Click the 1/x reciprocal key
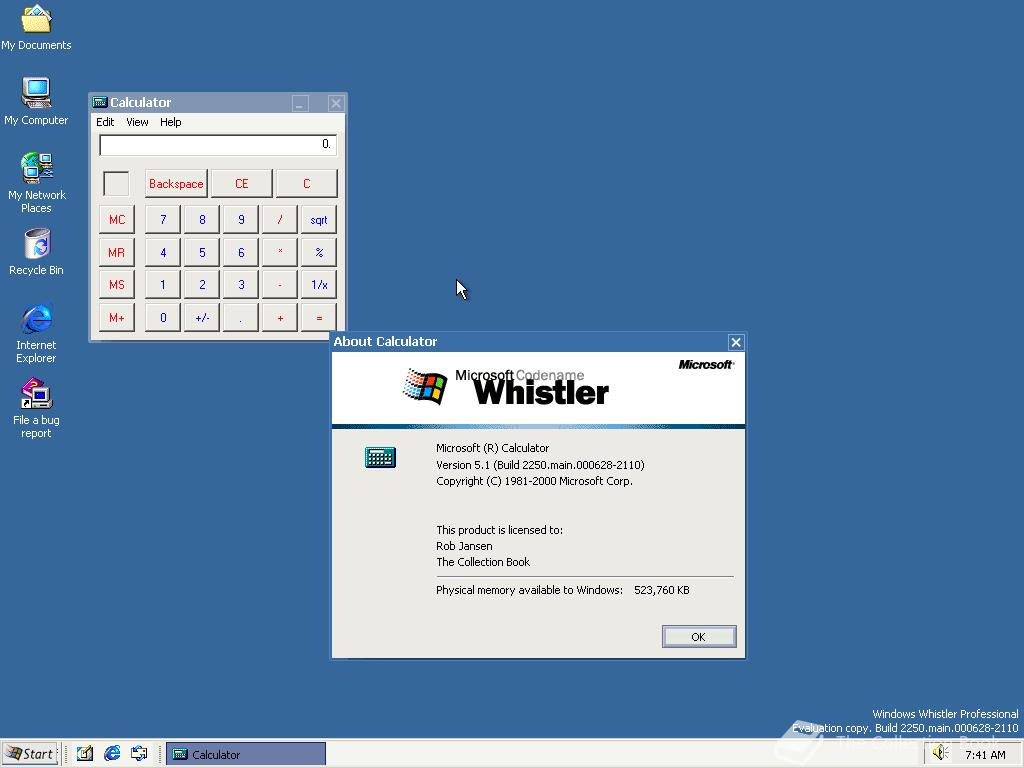This screenshot has width=1024, height=768. (x=319, y=285)
